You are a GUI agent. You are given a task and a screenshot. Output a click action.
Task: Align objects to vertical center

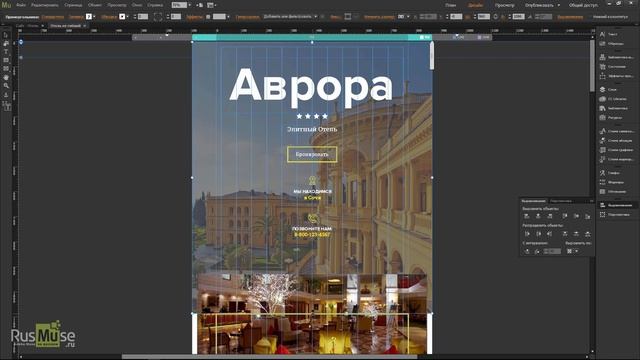tap(576, 216)
